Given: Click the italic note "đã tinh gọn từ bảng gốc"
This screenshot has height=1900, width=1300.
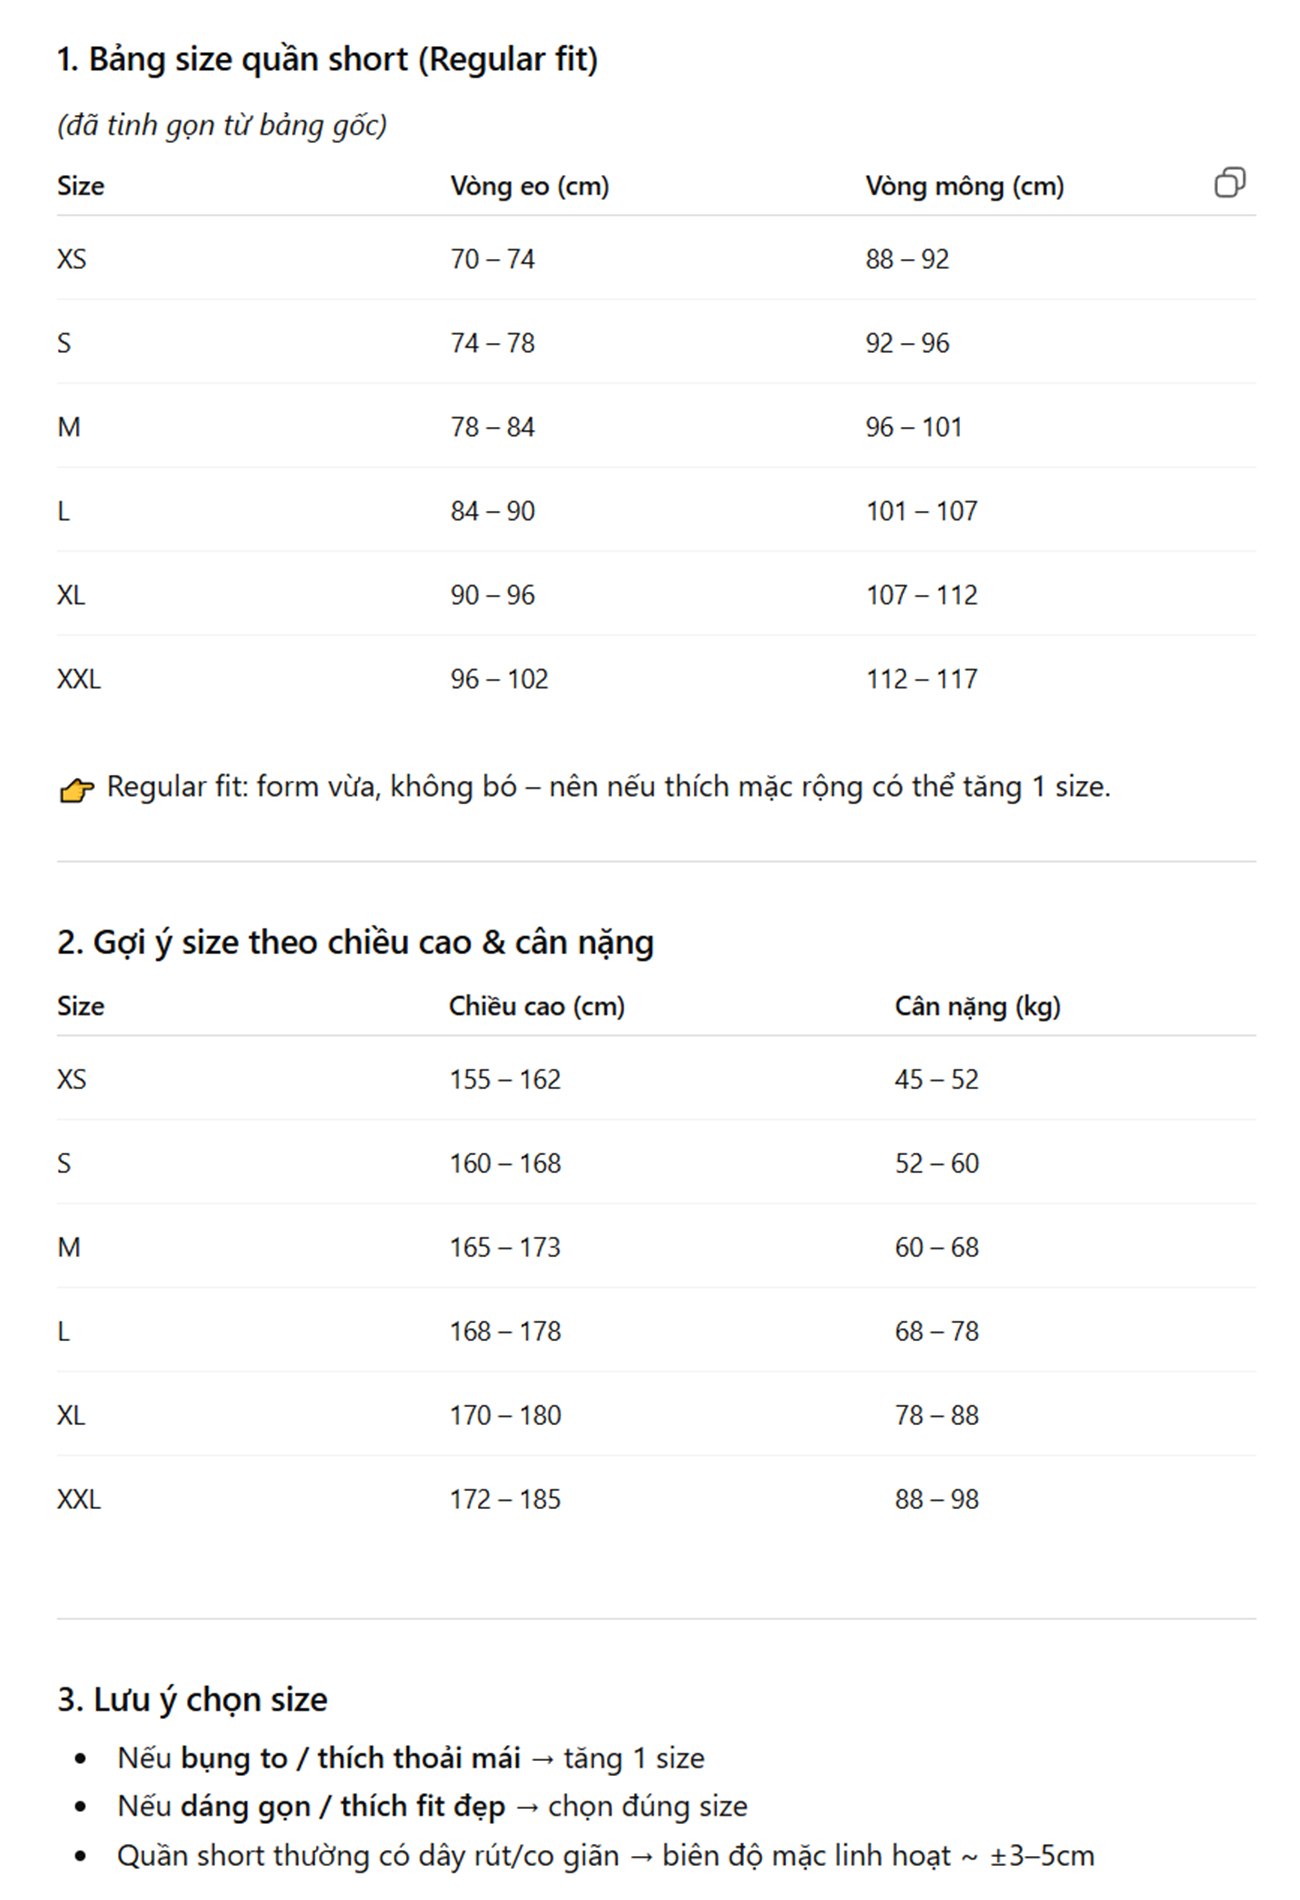Looking at the screenshot, I should pos(222,126).
